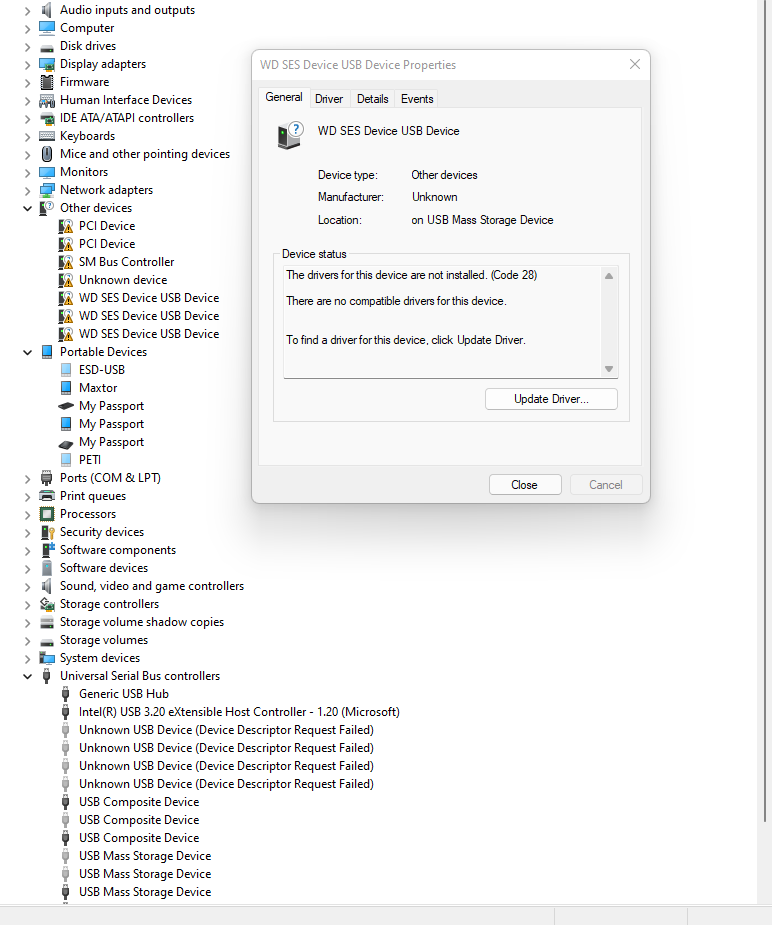Viewport: 772px width, 925px height.
Task: Select the first My Passport entry
Action: click(111, 406)
